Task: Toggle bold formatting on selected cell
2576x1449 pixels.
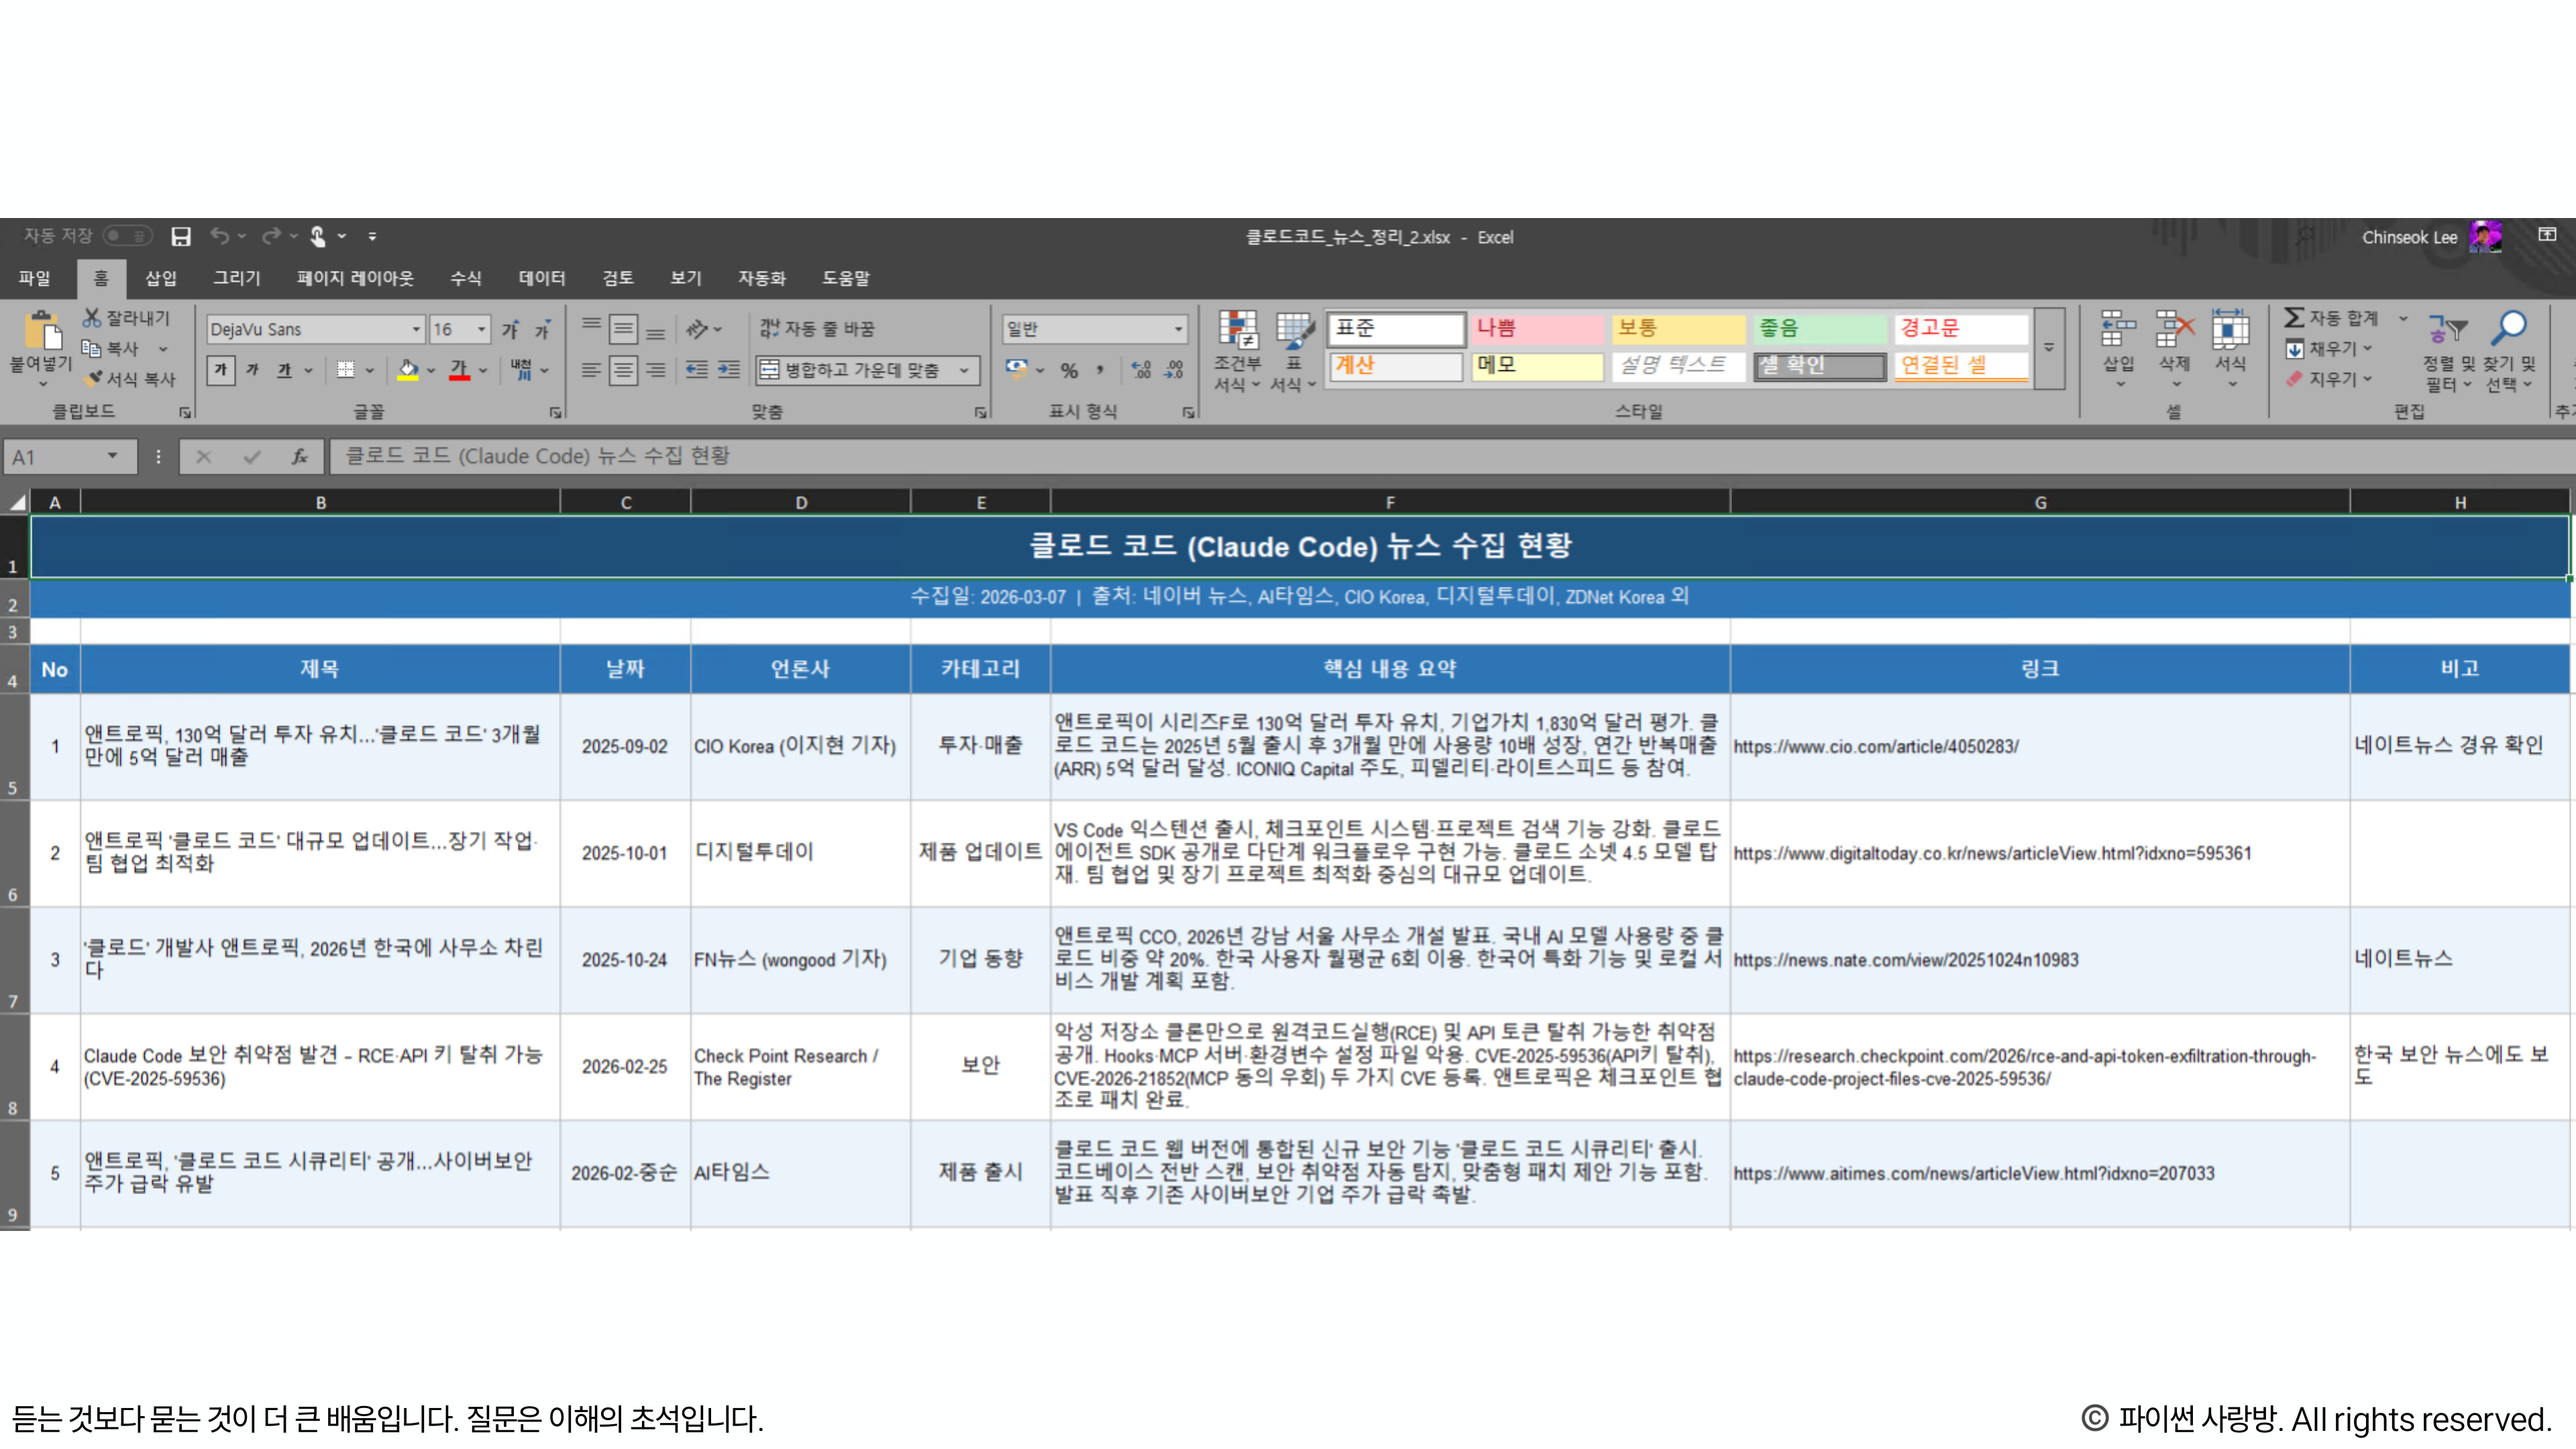Action: 221,371
